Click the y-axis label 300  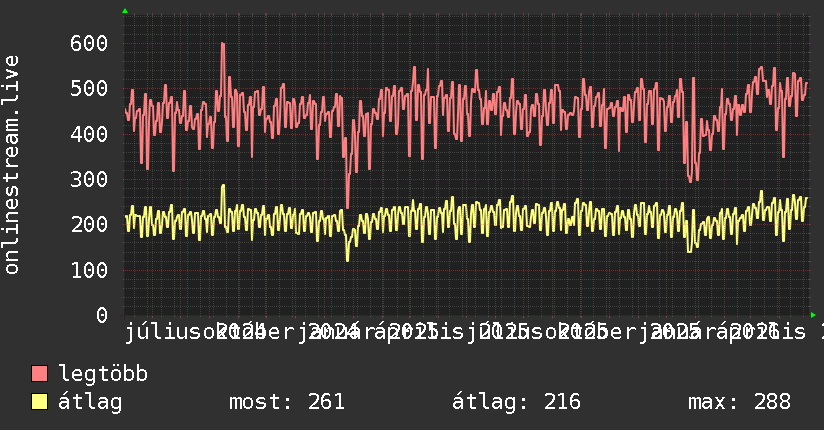89,179
